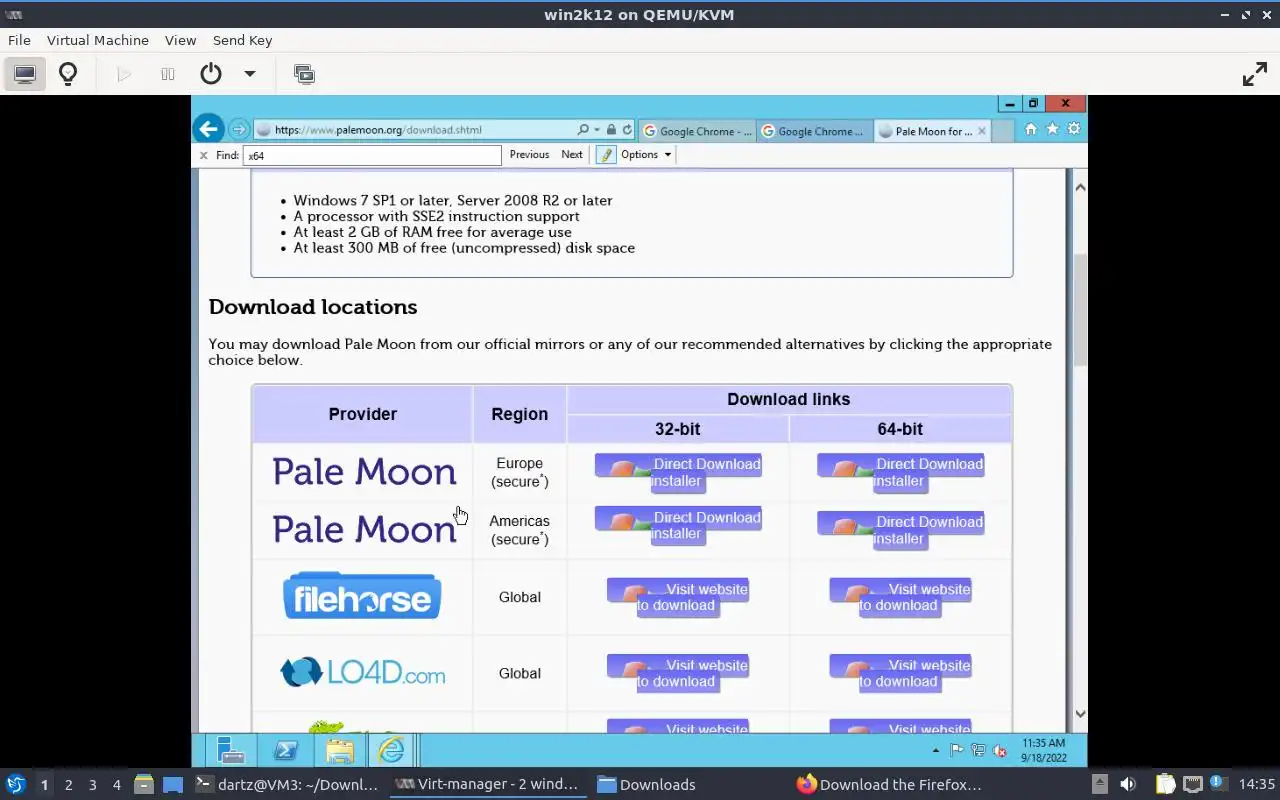Show virtual hardware details lightbulb
The width and height of the screenshot is (1280, 800).
point(68,74)
